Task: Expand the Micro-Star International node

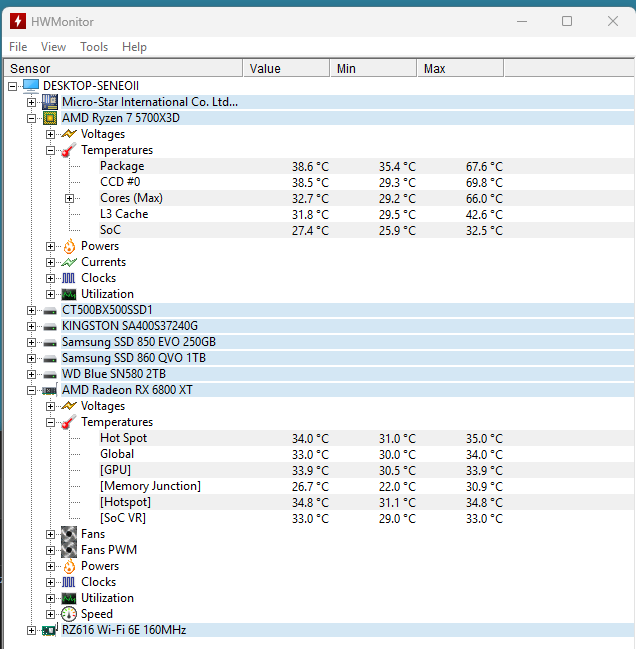Action: (x=31, y=102)
